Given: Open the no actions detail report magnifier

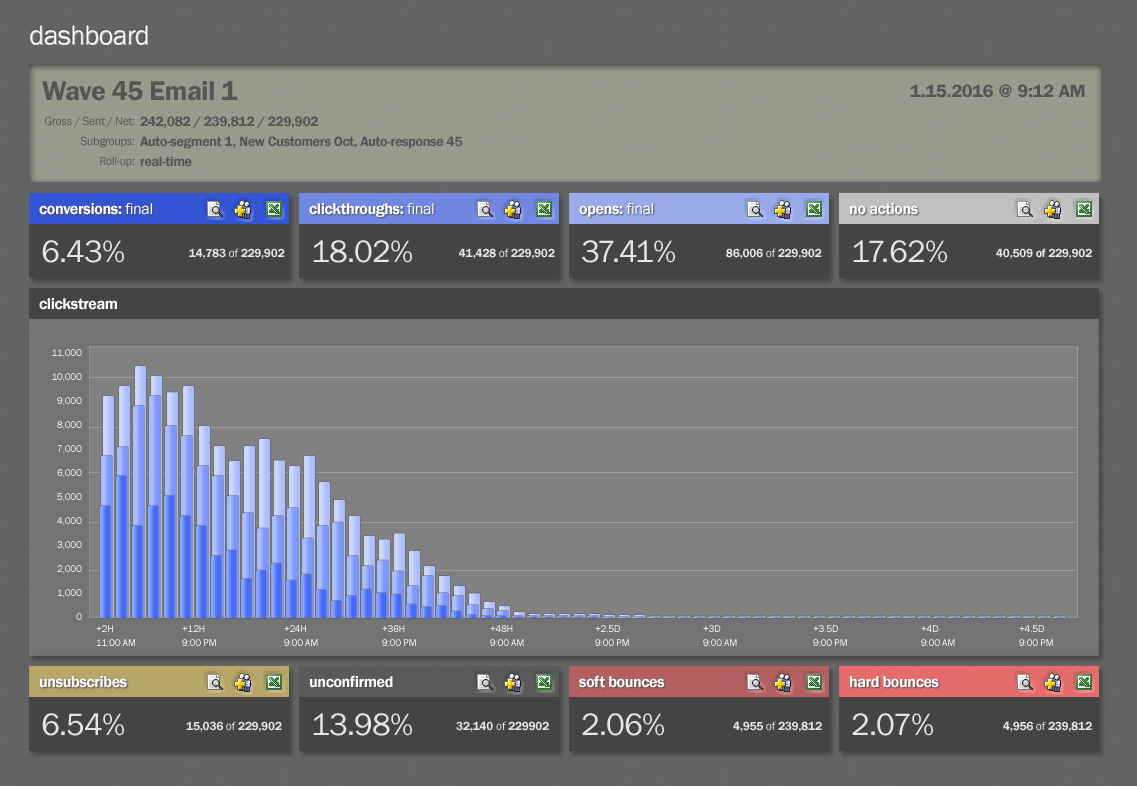Looking at the screenshot, I should [x=1023, y=210].
